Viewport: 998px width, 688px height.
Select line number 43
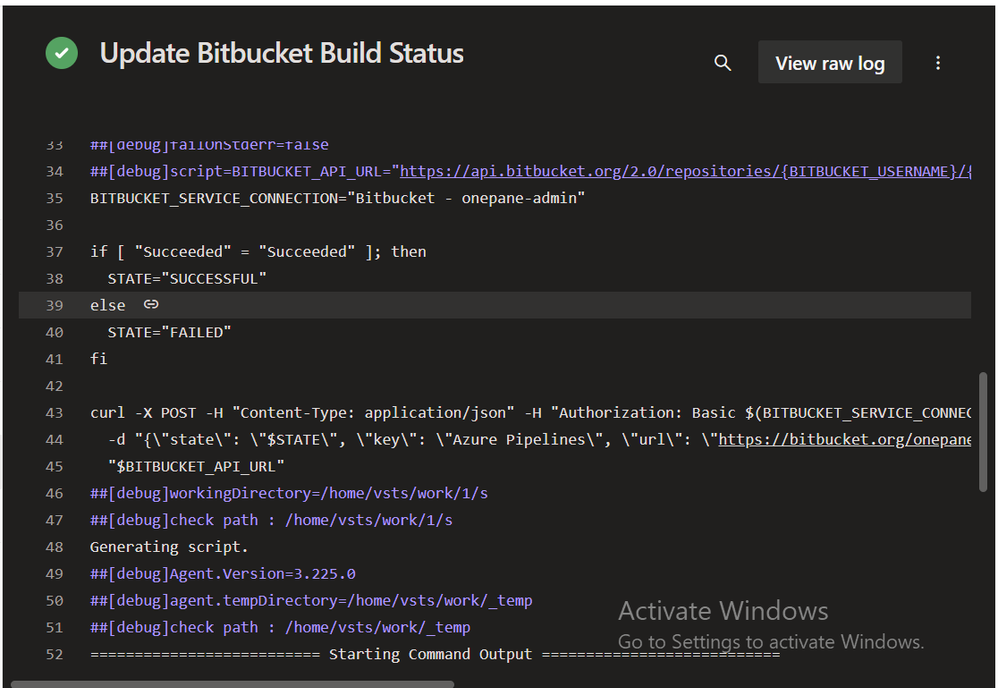click(55, 412)
